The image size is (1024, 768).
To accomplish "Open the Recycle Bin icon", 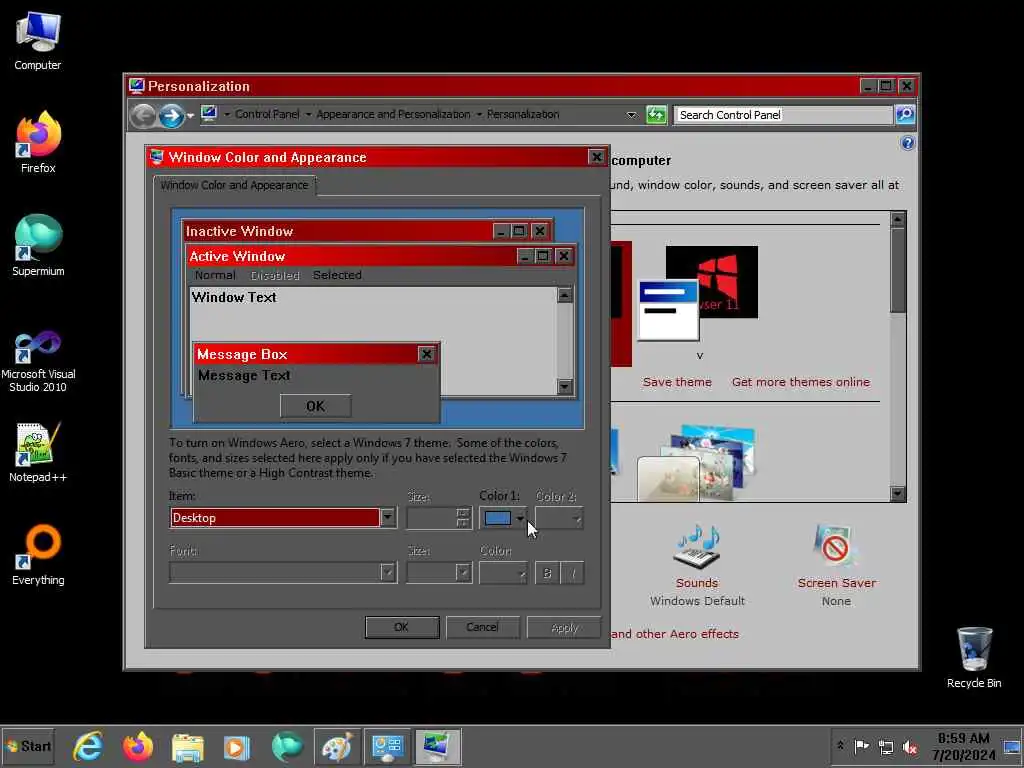I will coord(974,658).
